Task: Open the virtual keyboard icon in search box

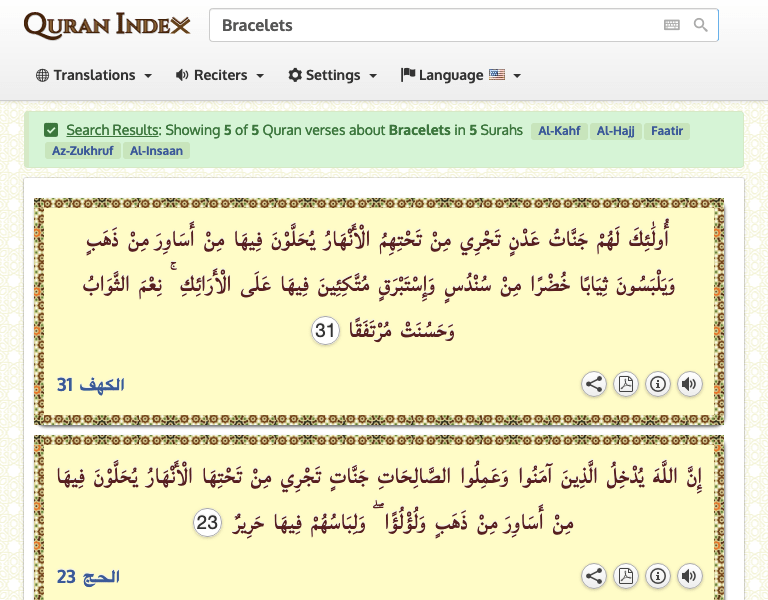Action: [672, 26]
